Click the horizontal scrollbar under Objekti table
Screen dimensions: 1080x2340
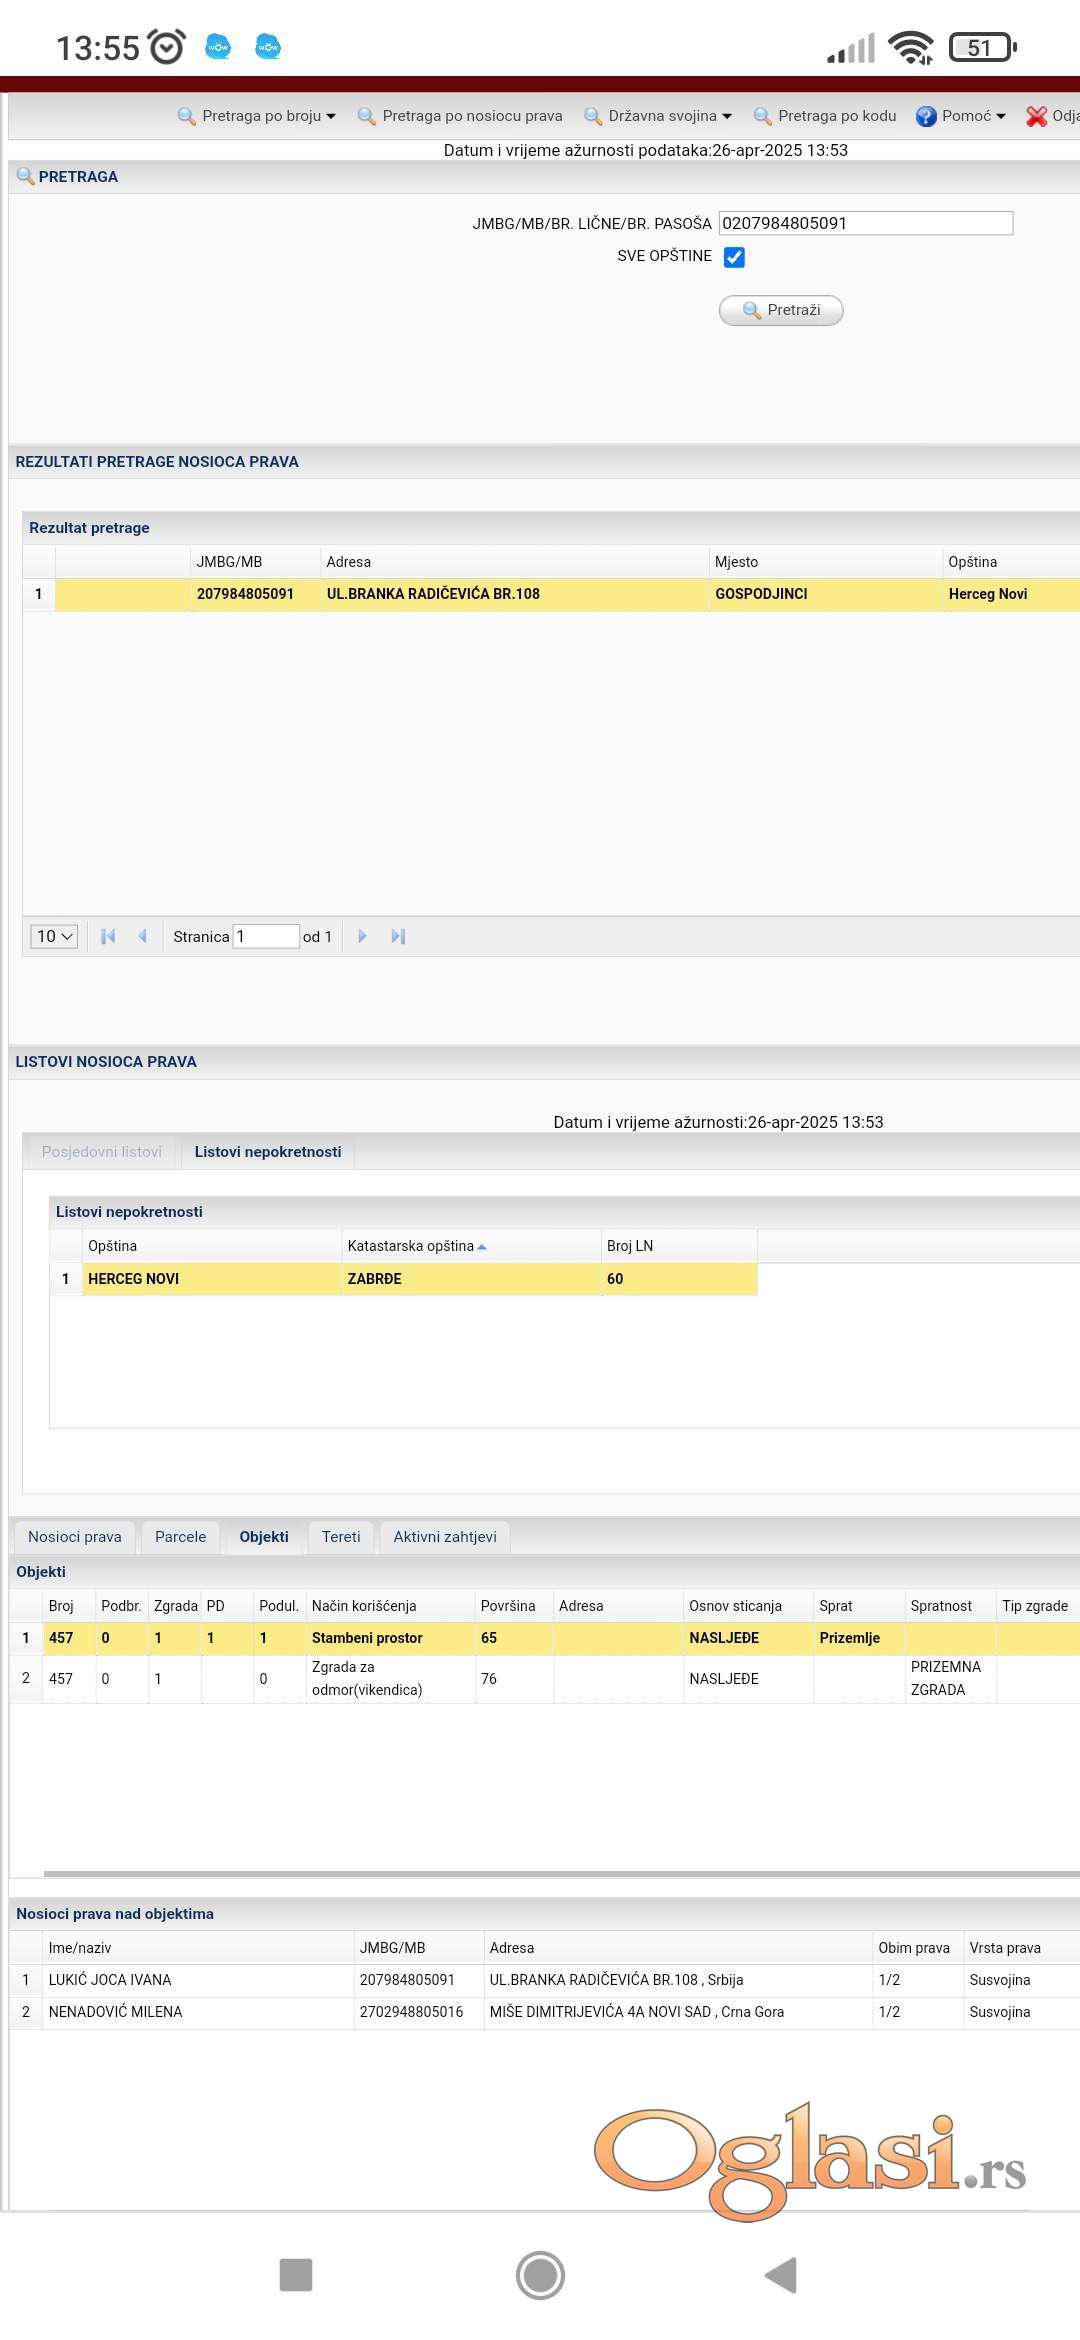pos(560,1873)
